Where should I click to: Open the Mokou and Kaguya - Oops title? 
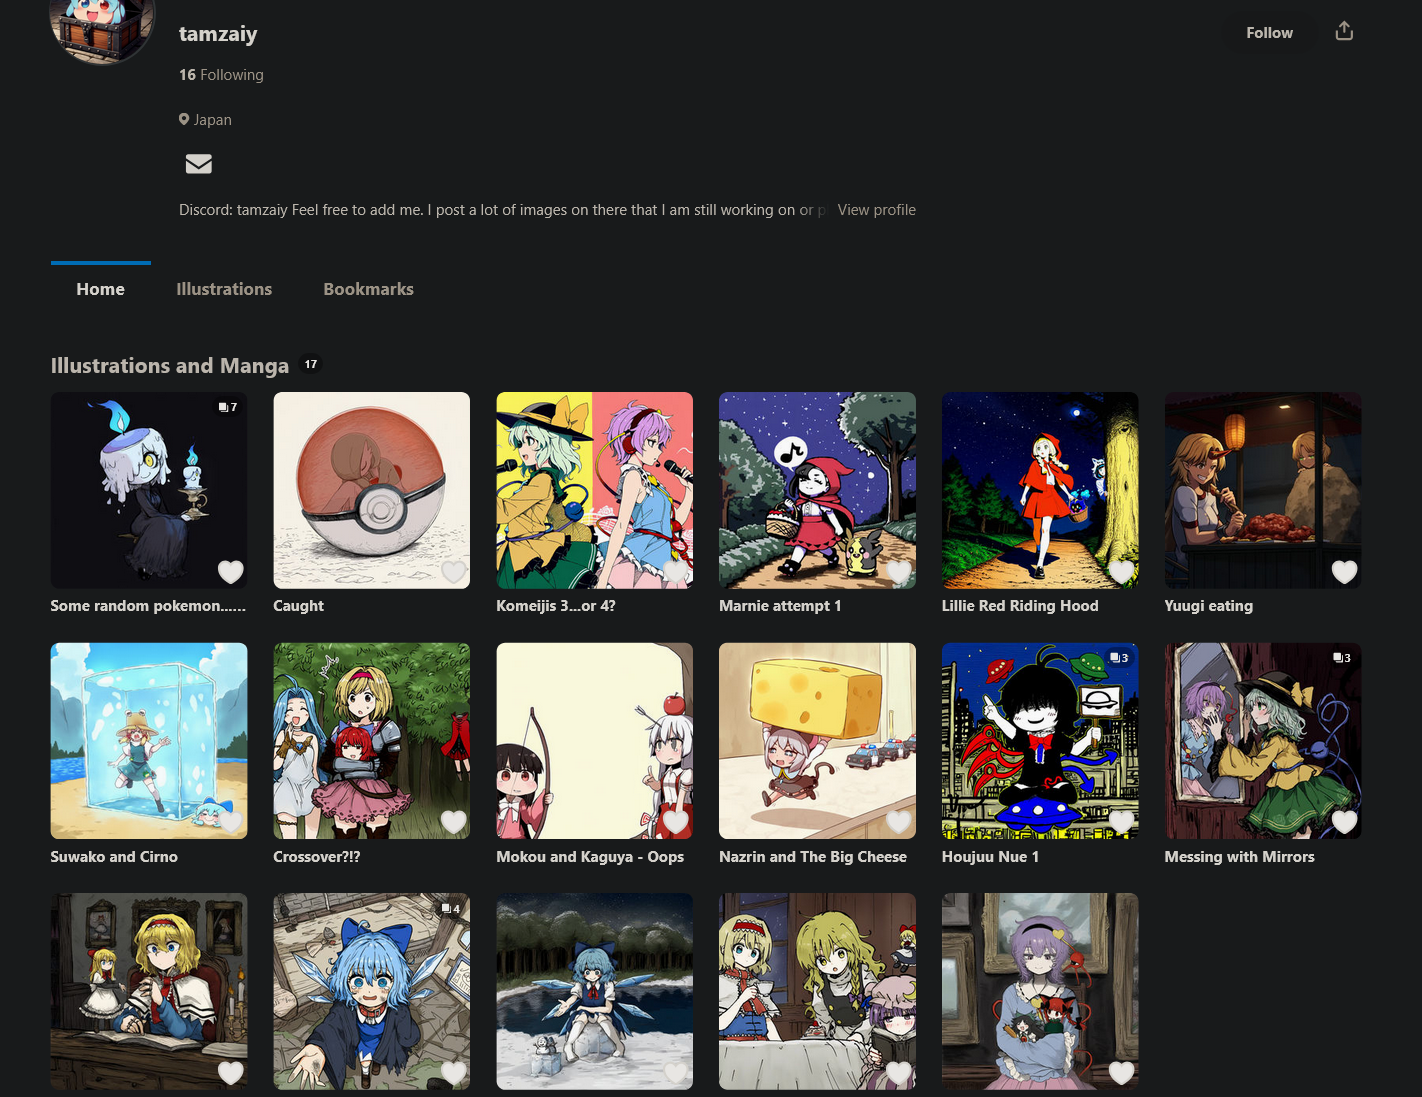(590, 857)
